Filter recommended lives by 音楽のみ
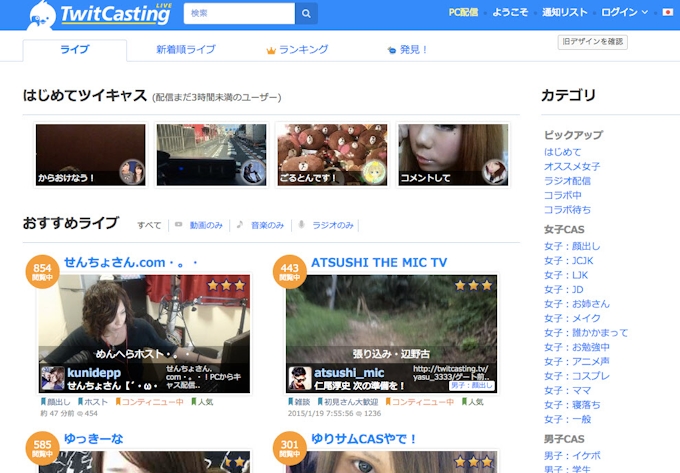This screenshot has height=473, width=680. (266, 225)
